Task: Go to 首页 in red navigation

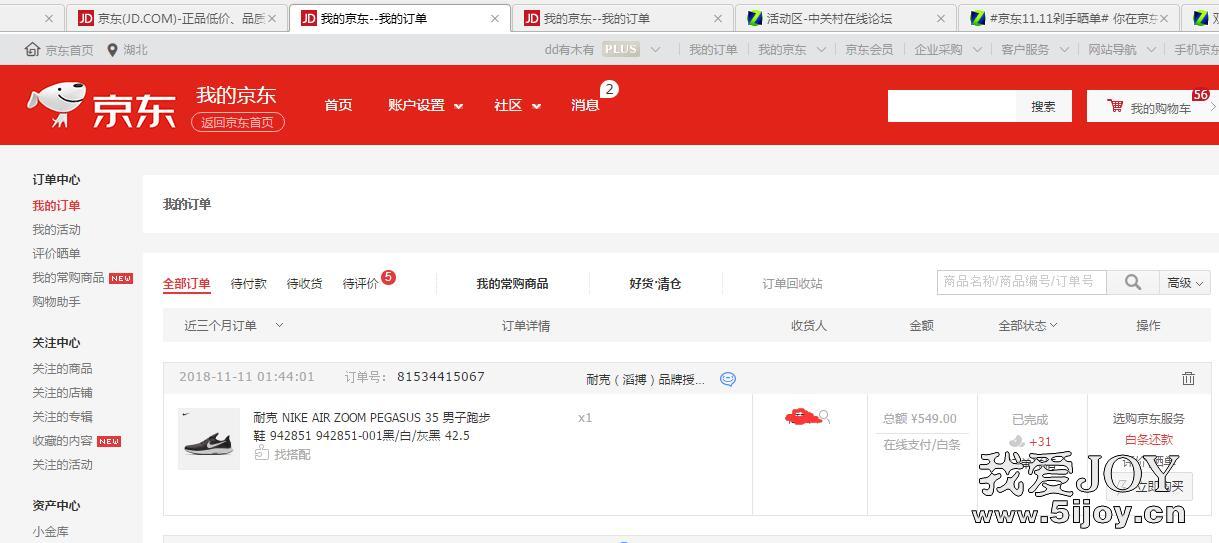Action: [x=338, y=105]
